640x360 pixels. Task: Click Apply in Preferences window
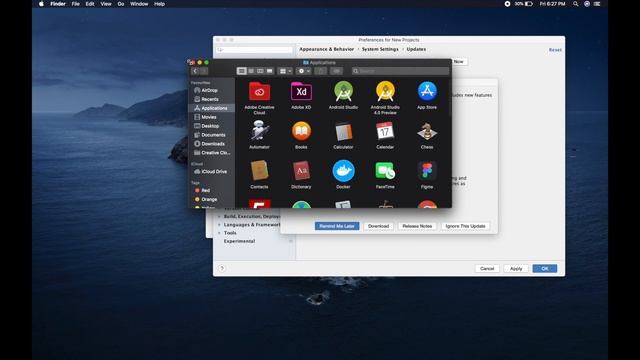(516, 269)
